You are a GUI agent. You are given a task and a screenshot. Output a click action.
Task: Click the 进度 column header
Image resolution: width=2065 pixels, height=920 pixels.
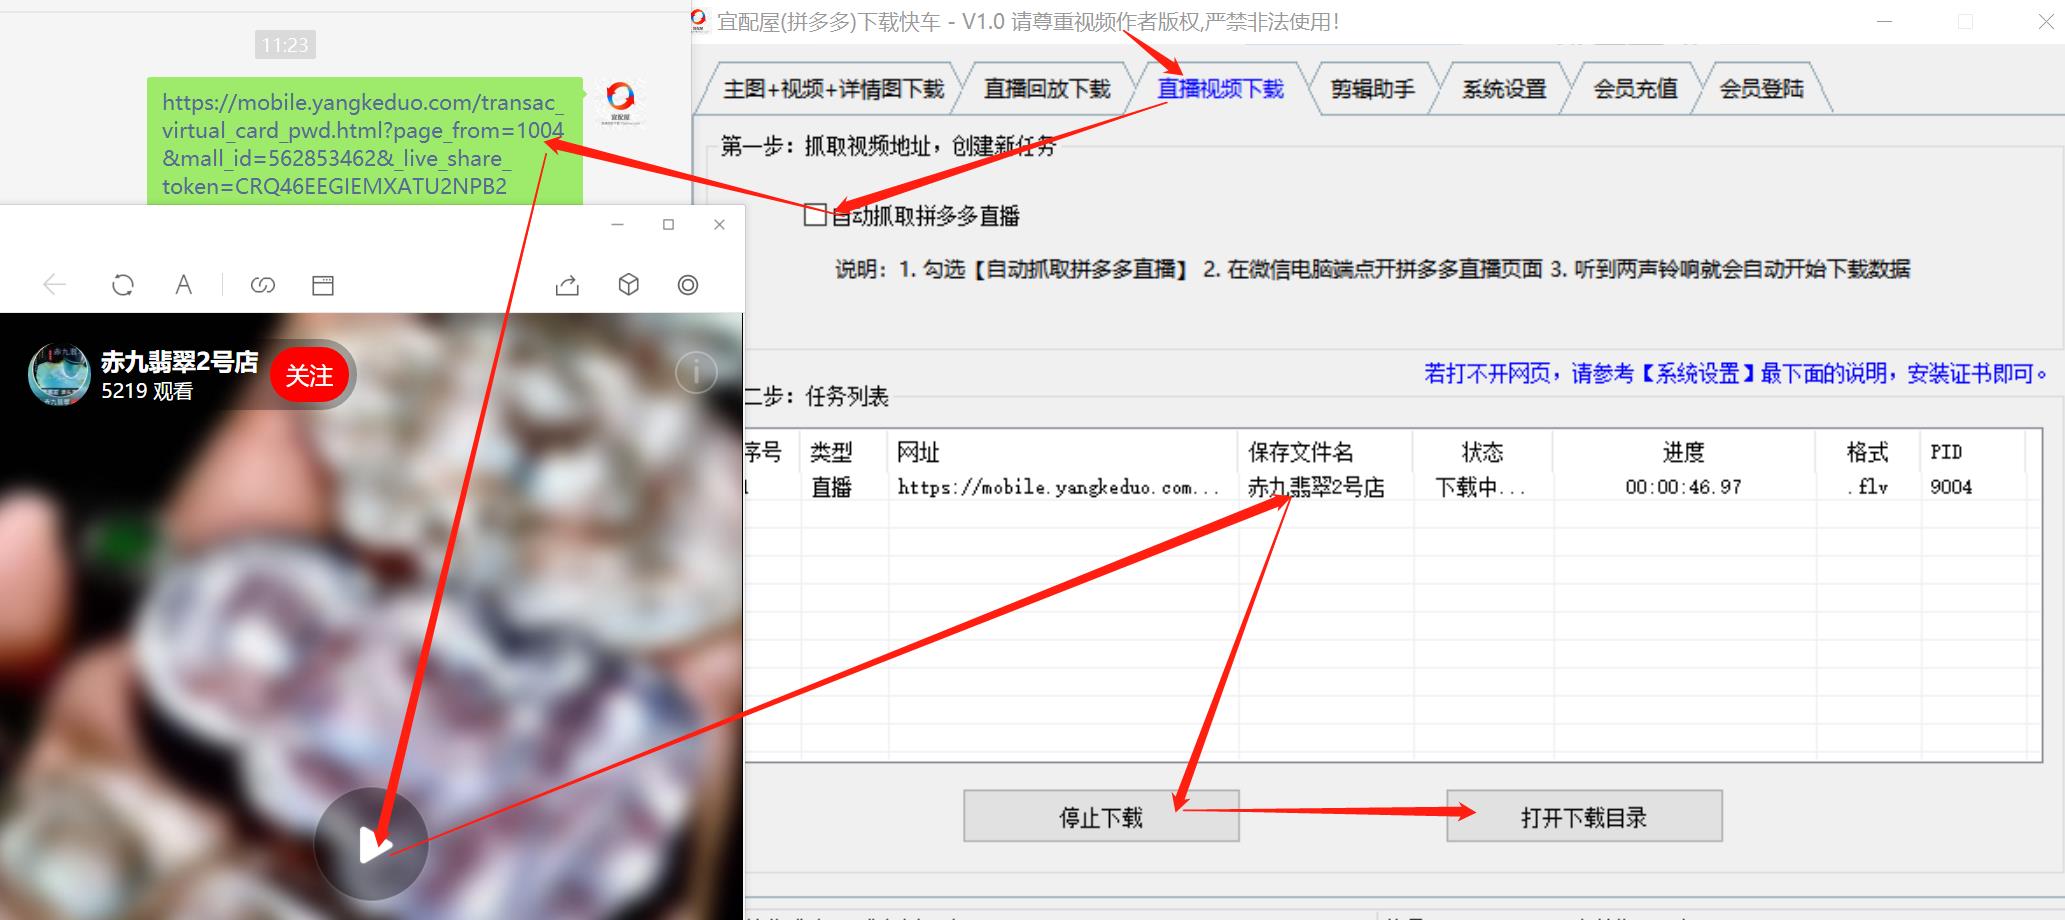1683,452
